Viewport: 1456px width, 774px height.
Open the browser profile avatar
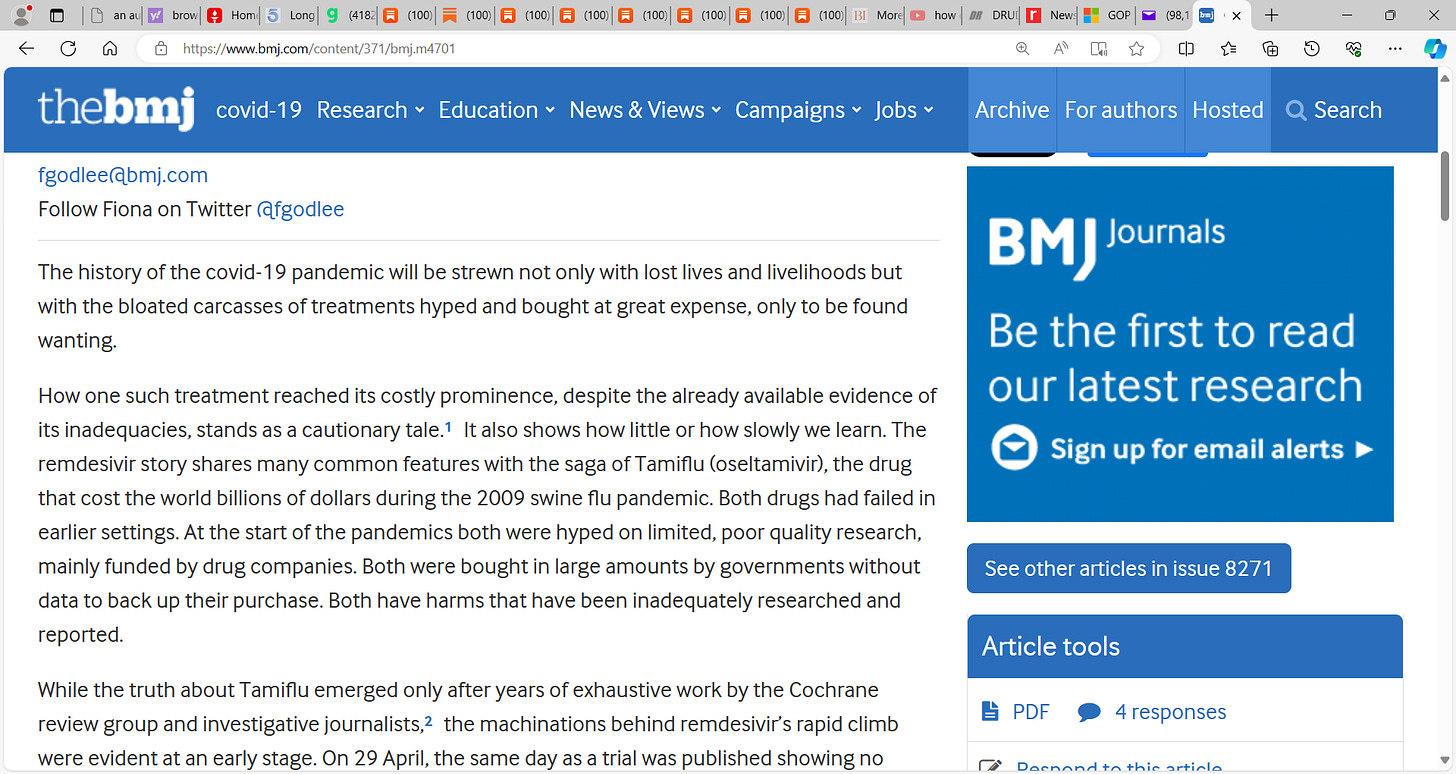tap(21, 15)
